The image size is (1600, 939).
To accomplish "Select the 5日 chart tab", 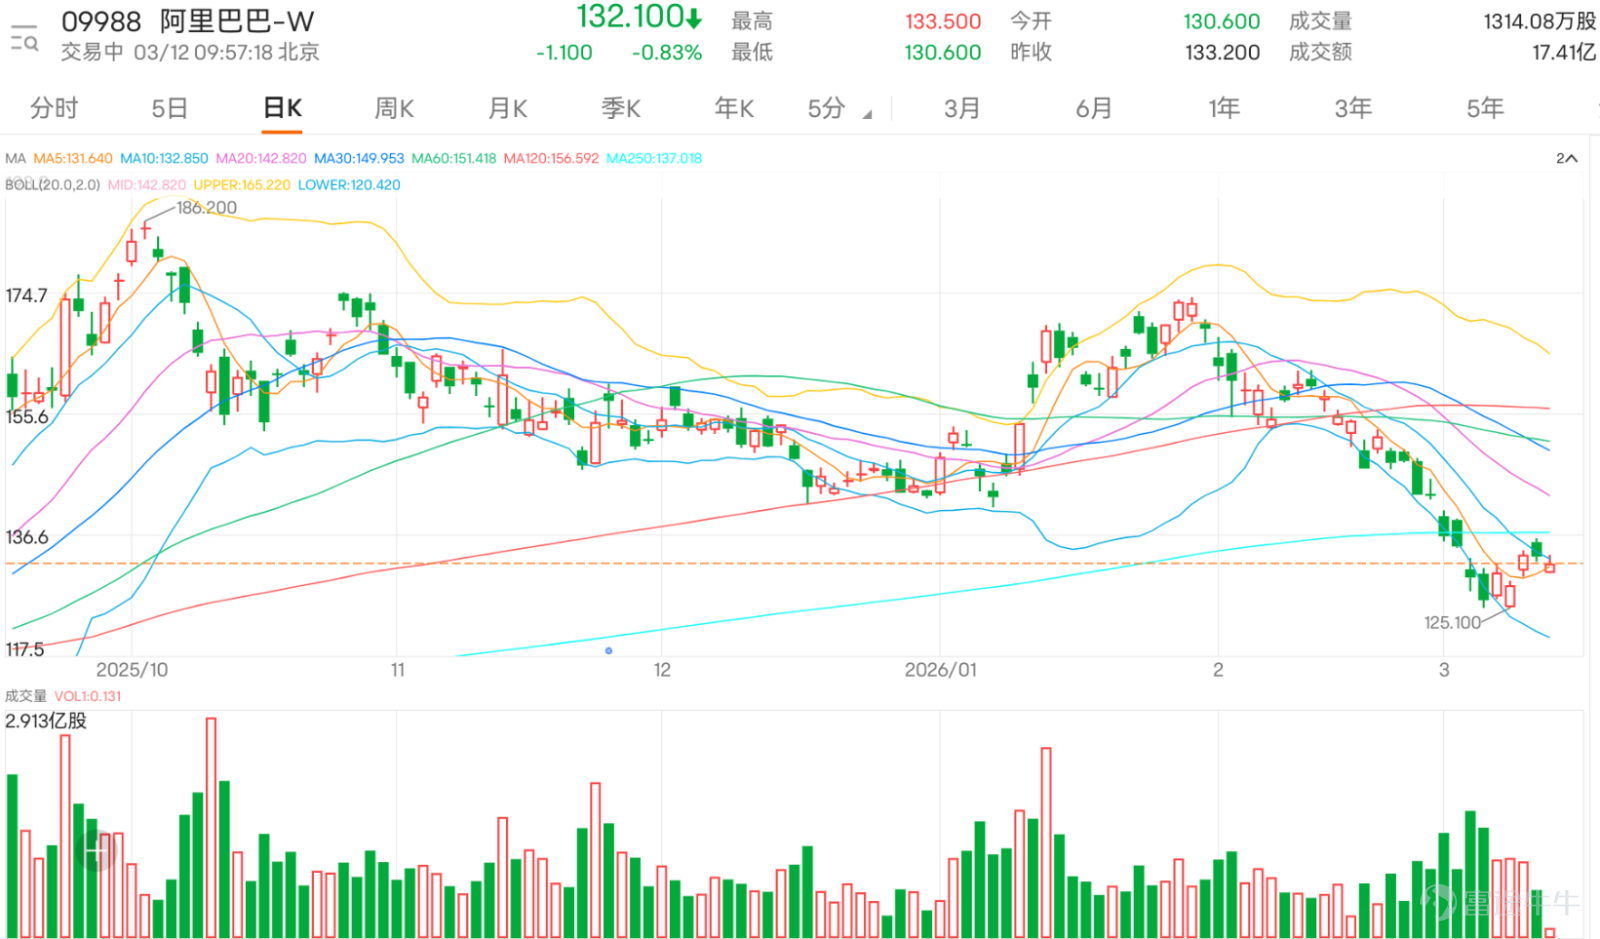I will 169,108.
